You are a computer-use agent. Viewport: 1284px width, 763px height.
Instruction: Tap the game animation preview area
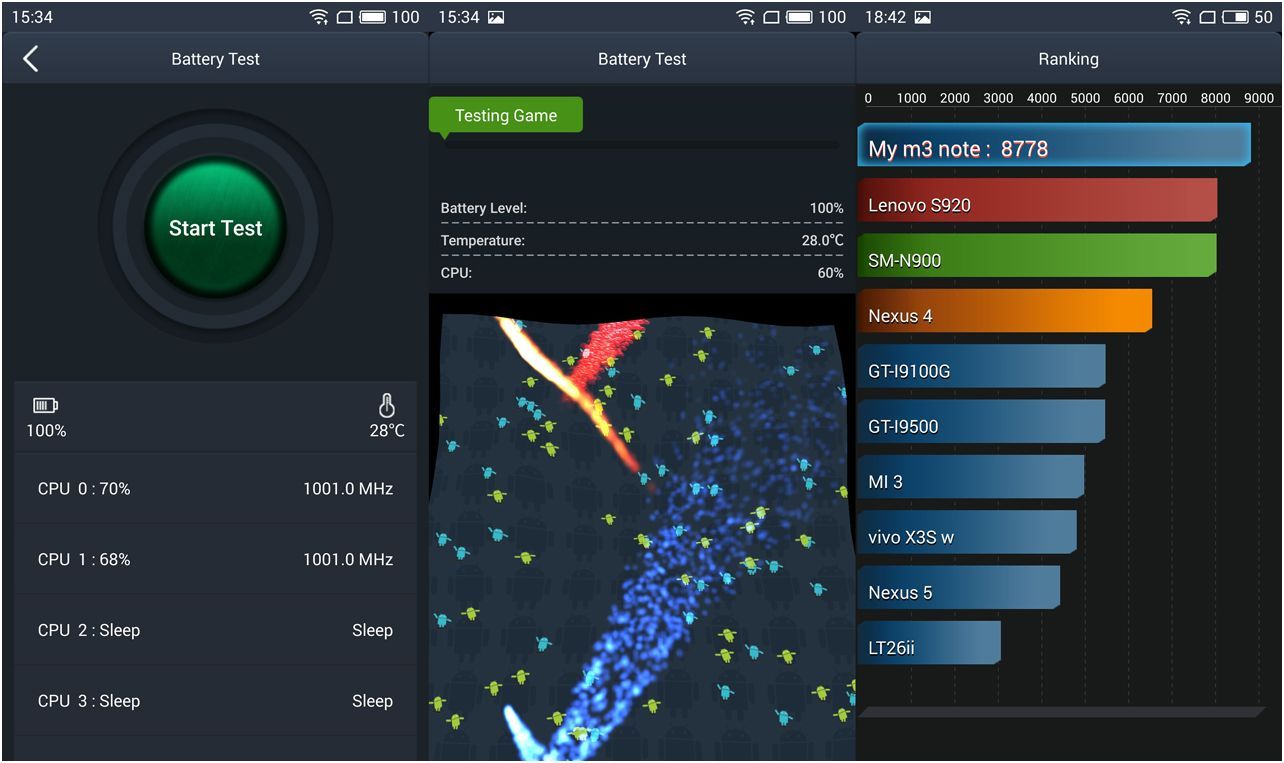click(x=642, y=530)
